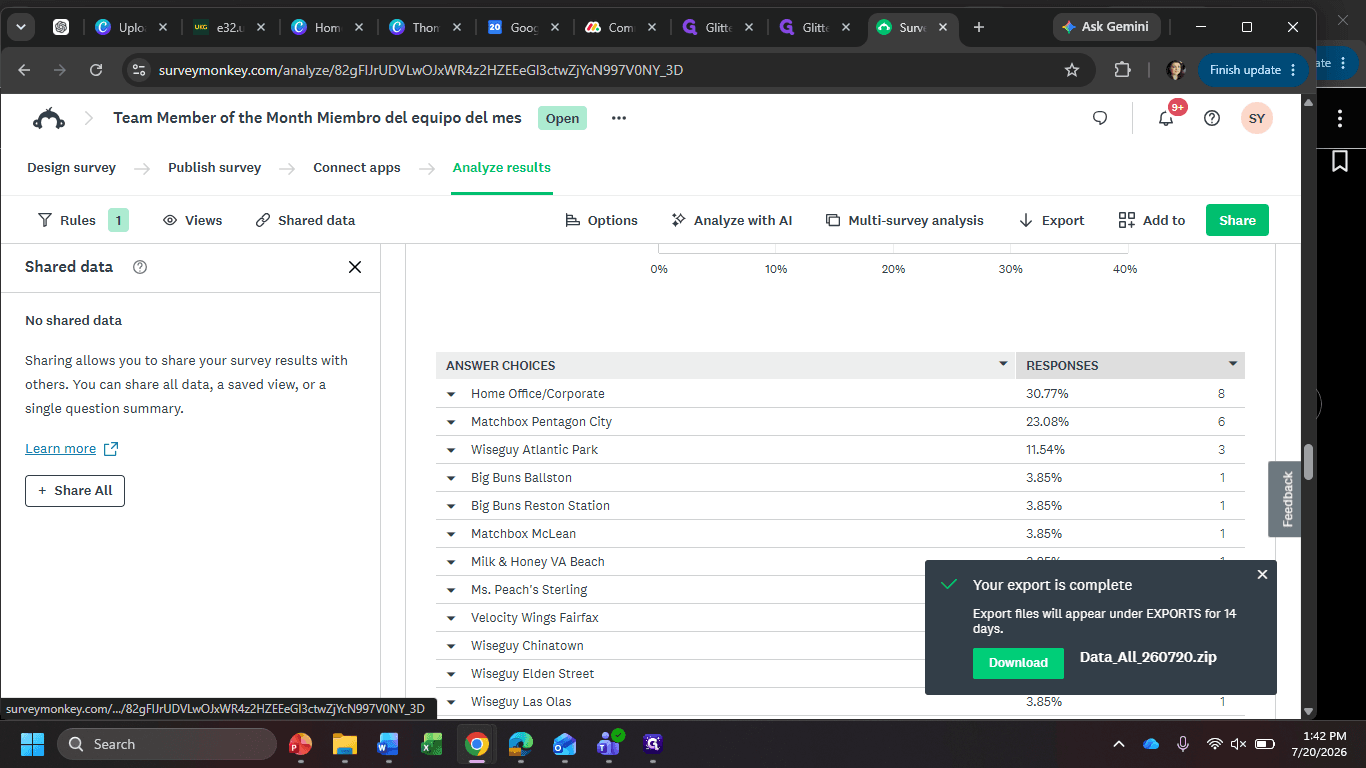1366x768 pixels.
Task: Open the vertical Feedback tab
Action: pos(1285,499)
